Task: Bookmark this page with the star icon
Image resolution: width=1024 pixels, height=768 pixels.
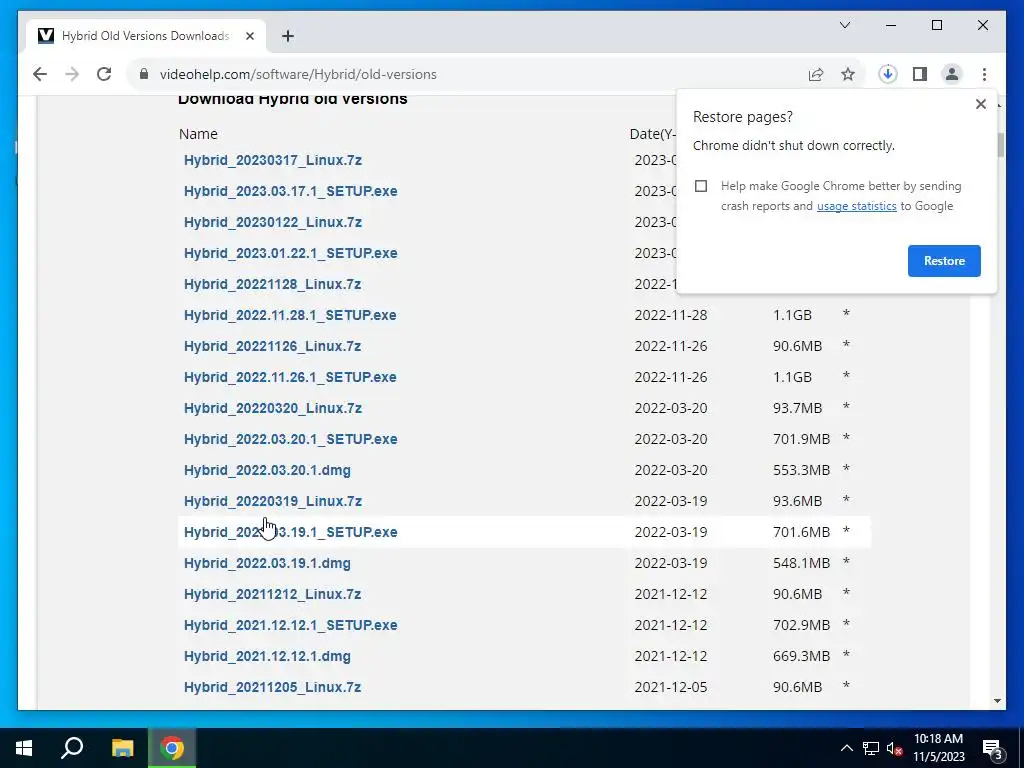Action: coord(848,74)
